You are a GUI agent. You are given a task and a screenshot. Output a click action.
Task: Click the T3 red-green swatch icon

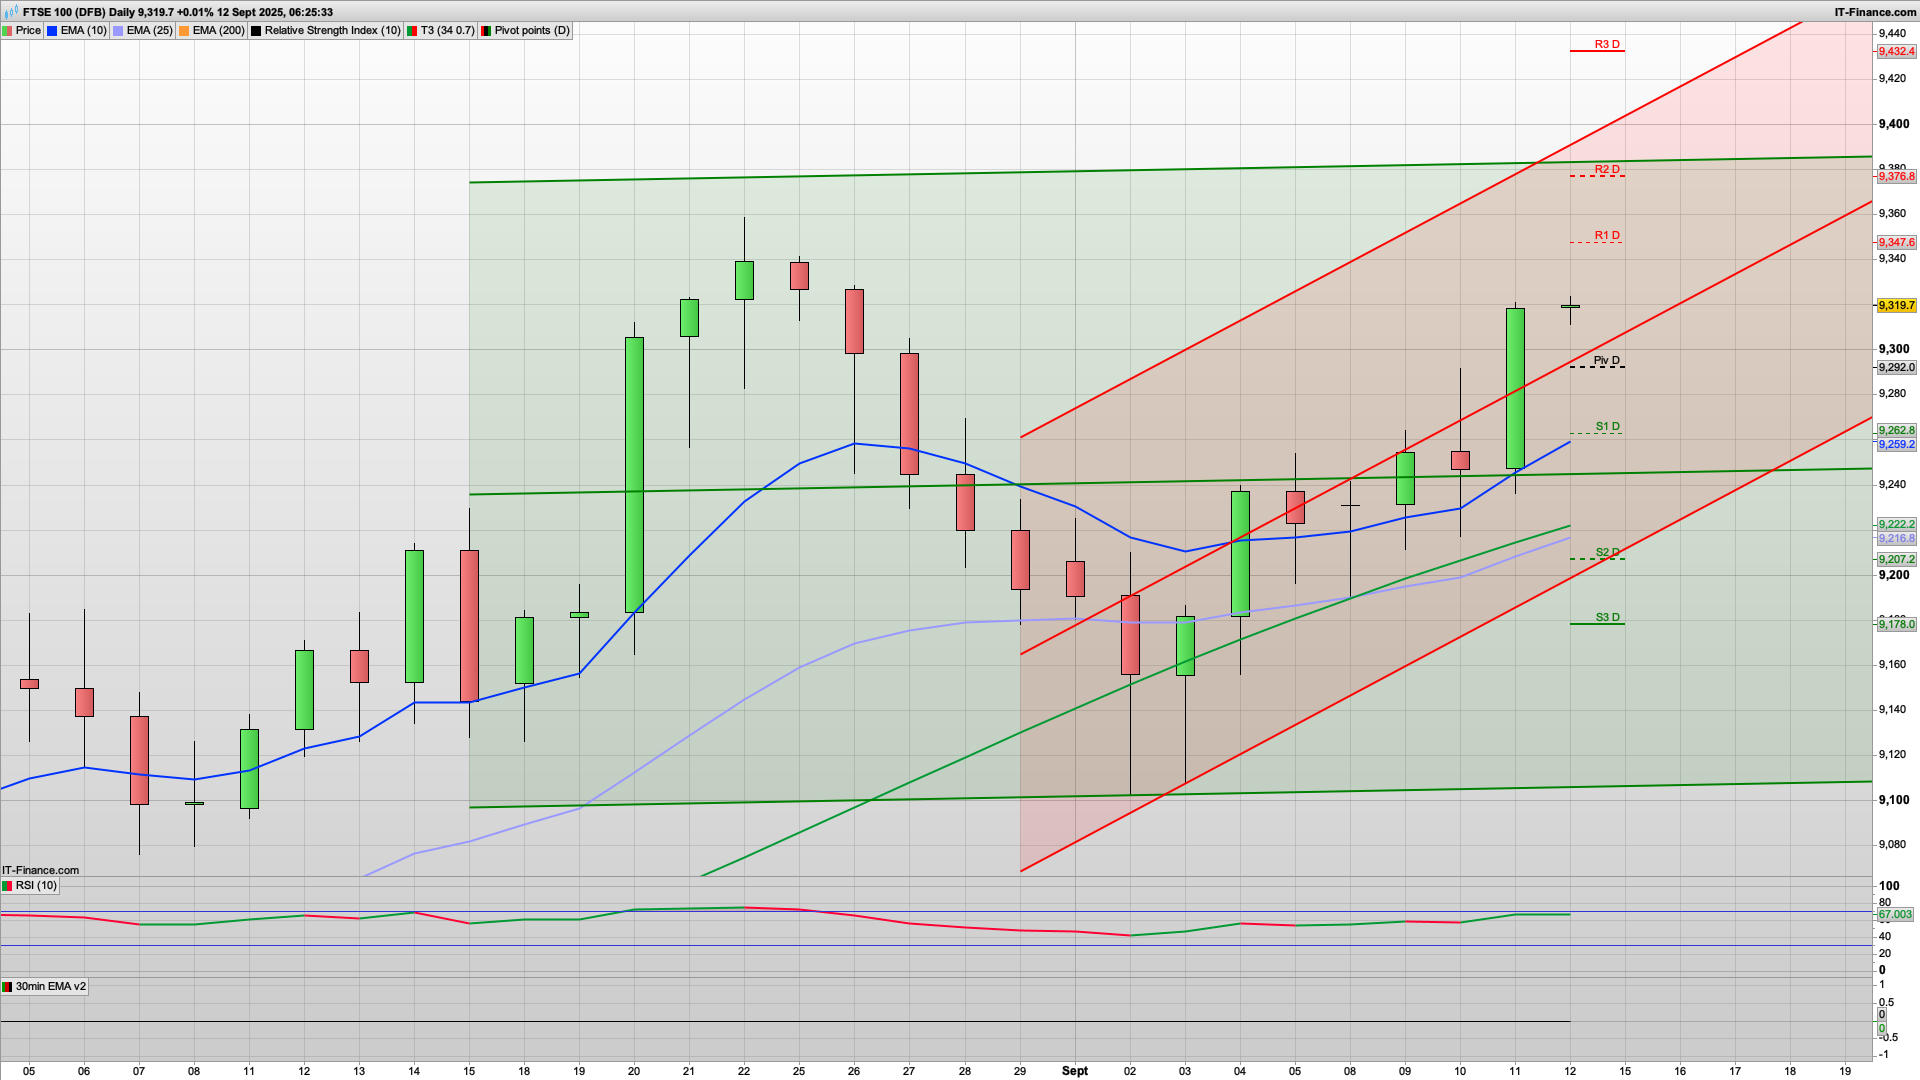tap(412, 31)
